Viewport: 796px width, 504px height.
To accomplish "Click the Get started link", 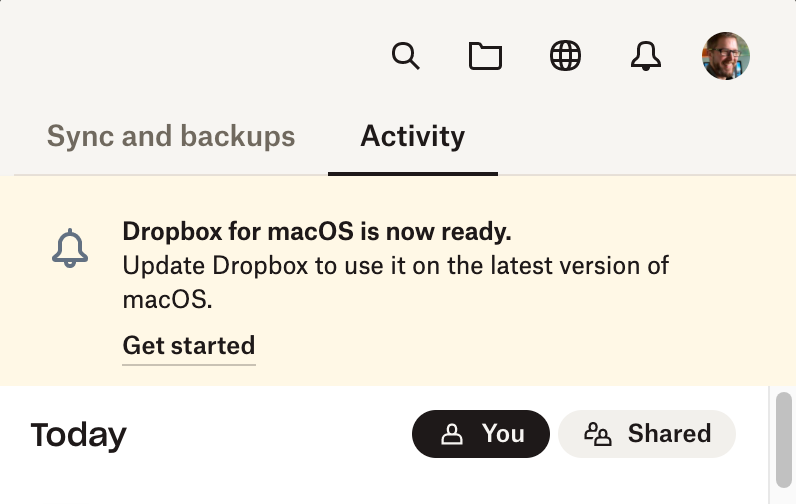I will pos(188,346).
